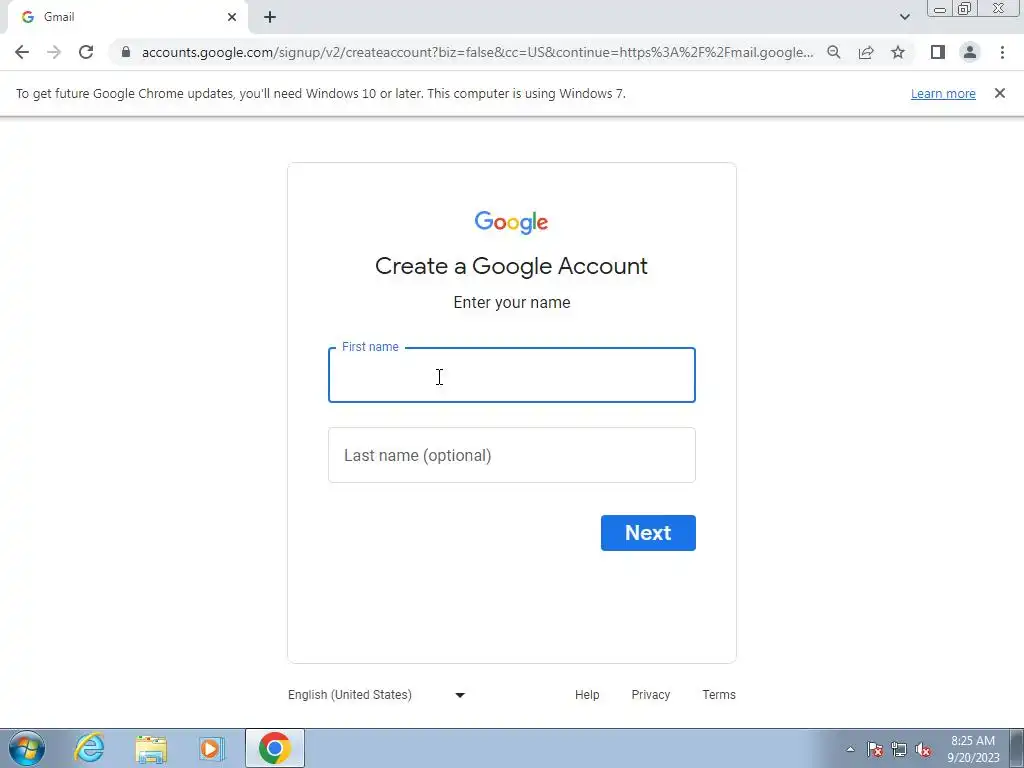The height and width of the screenshot is (768, 1024).
Task: Open the Terms link
Action: pos(719,695)
